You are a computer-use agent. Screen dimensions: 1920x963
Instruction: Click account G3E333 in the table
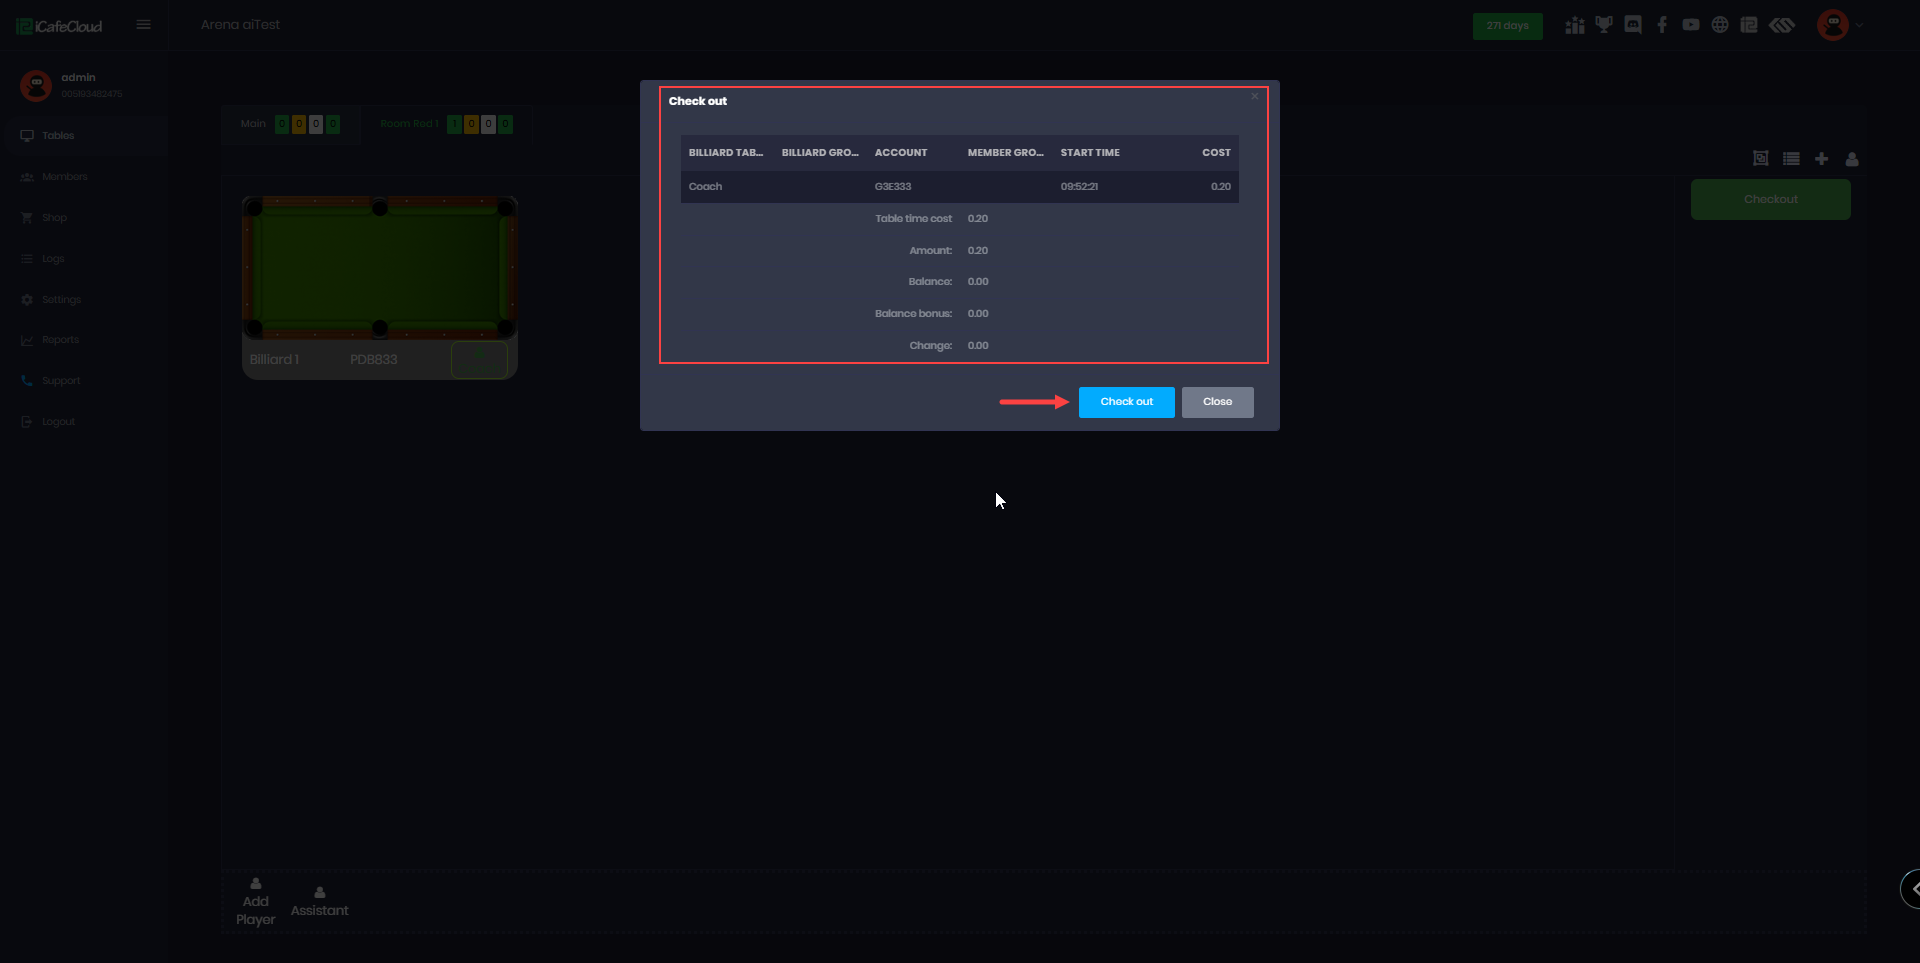click(x=893, y=187)
